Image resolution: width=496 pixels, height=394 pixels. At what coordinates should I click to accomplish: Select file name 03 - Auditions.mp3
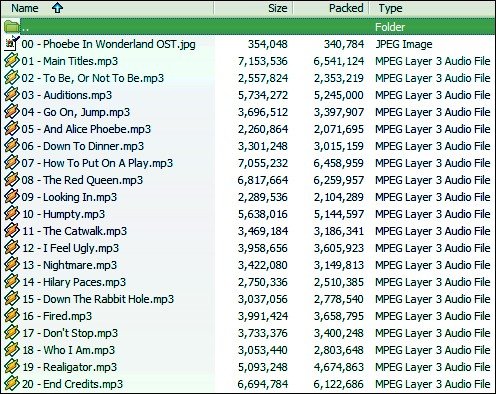[67, 95]
